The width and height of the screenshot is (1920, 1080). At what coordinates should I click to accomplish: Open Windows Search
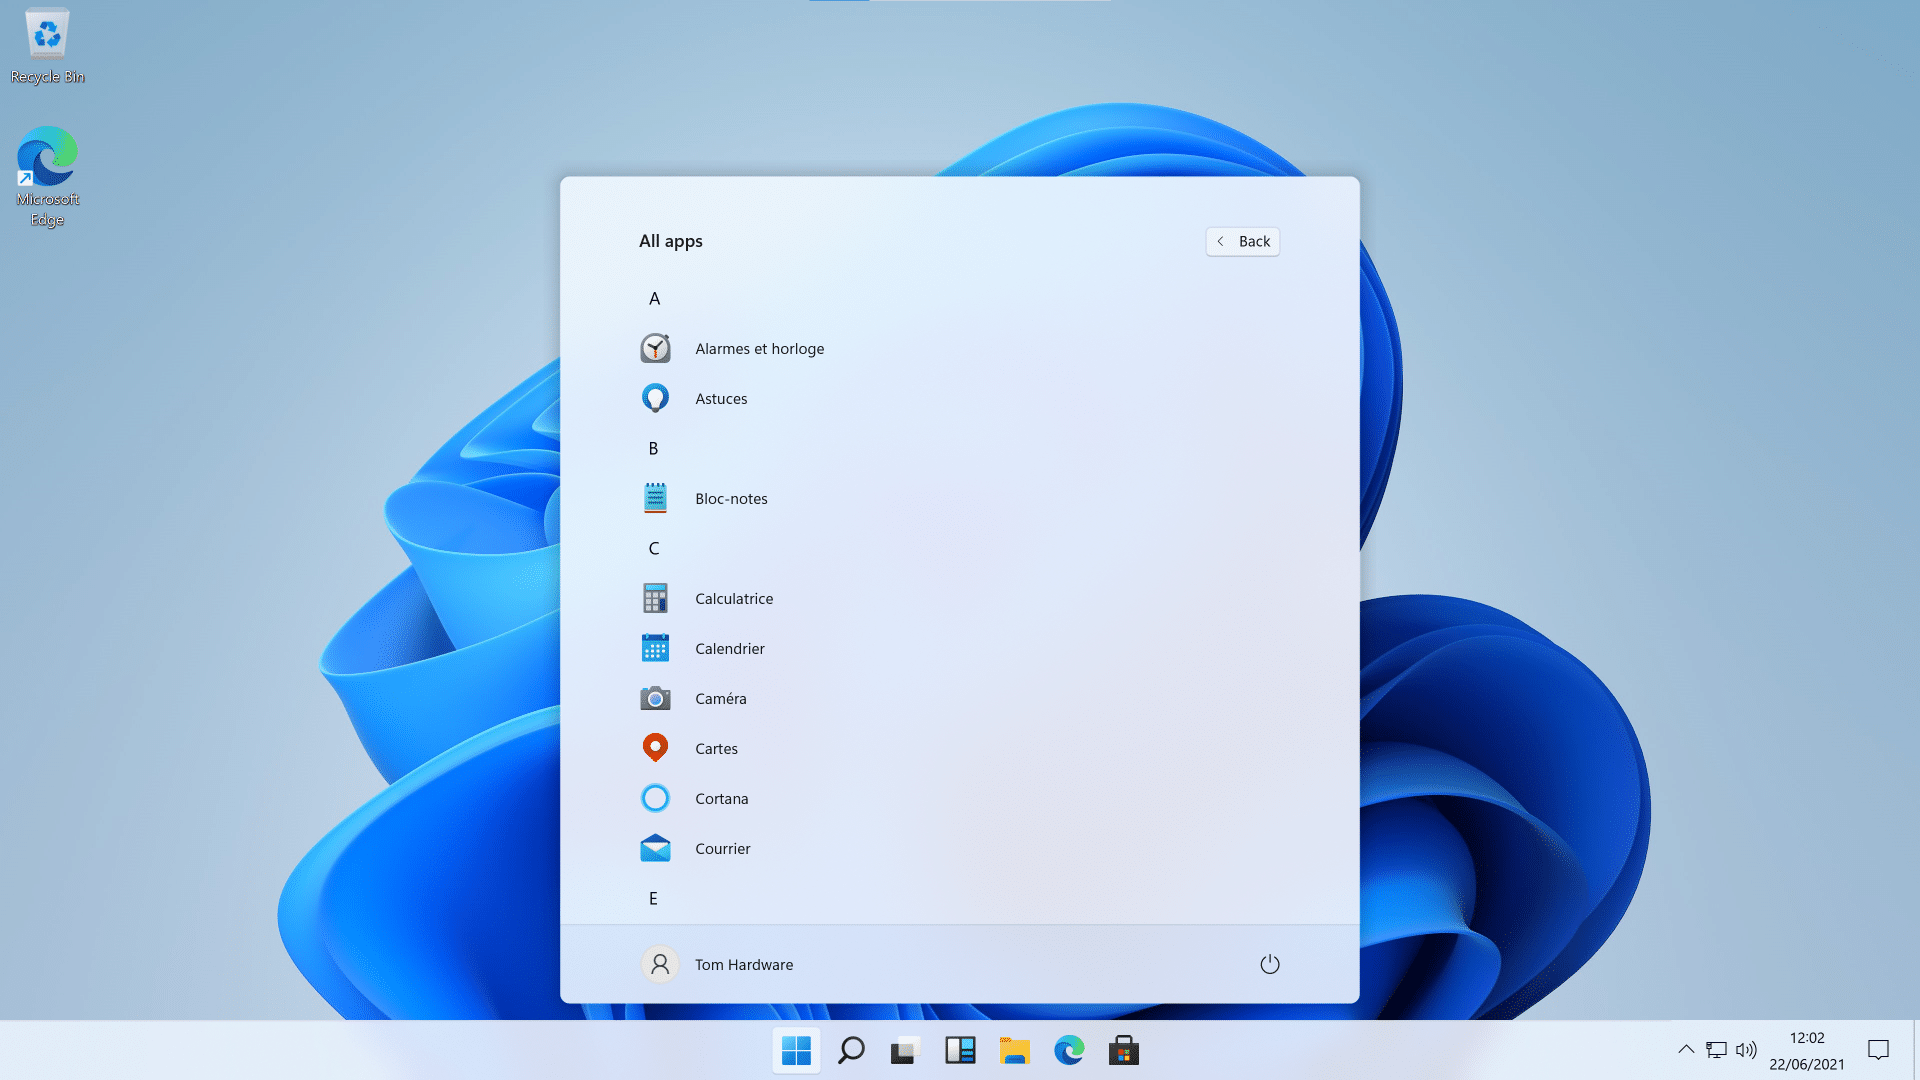coord(851,1050)
